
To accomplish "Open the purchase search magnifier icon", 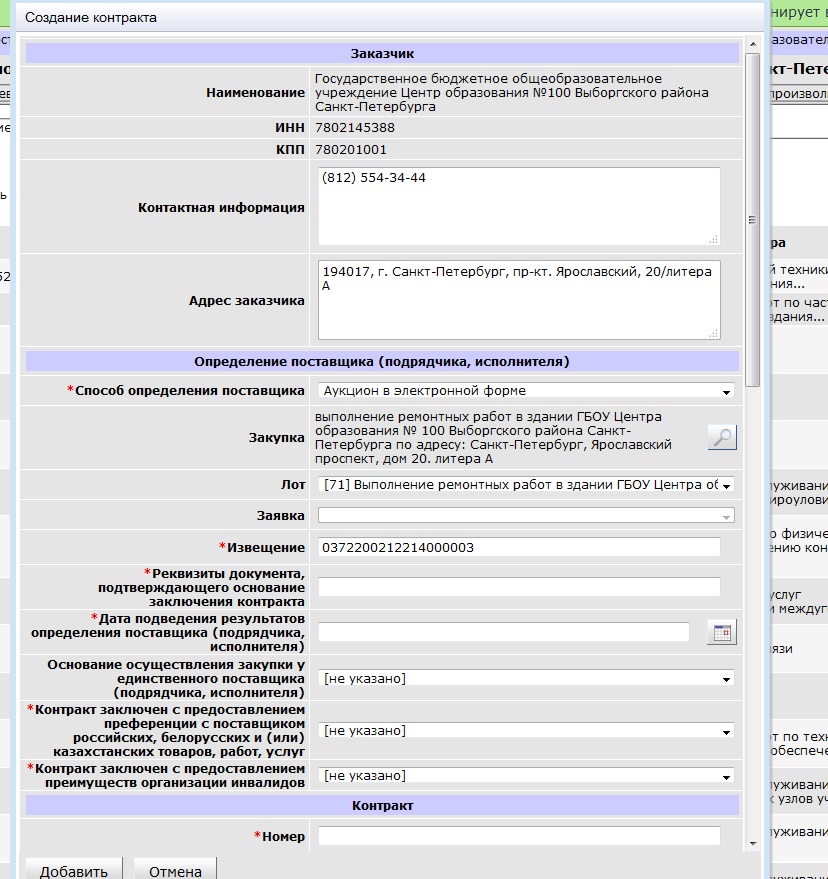I will pos(722,437).
